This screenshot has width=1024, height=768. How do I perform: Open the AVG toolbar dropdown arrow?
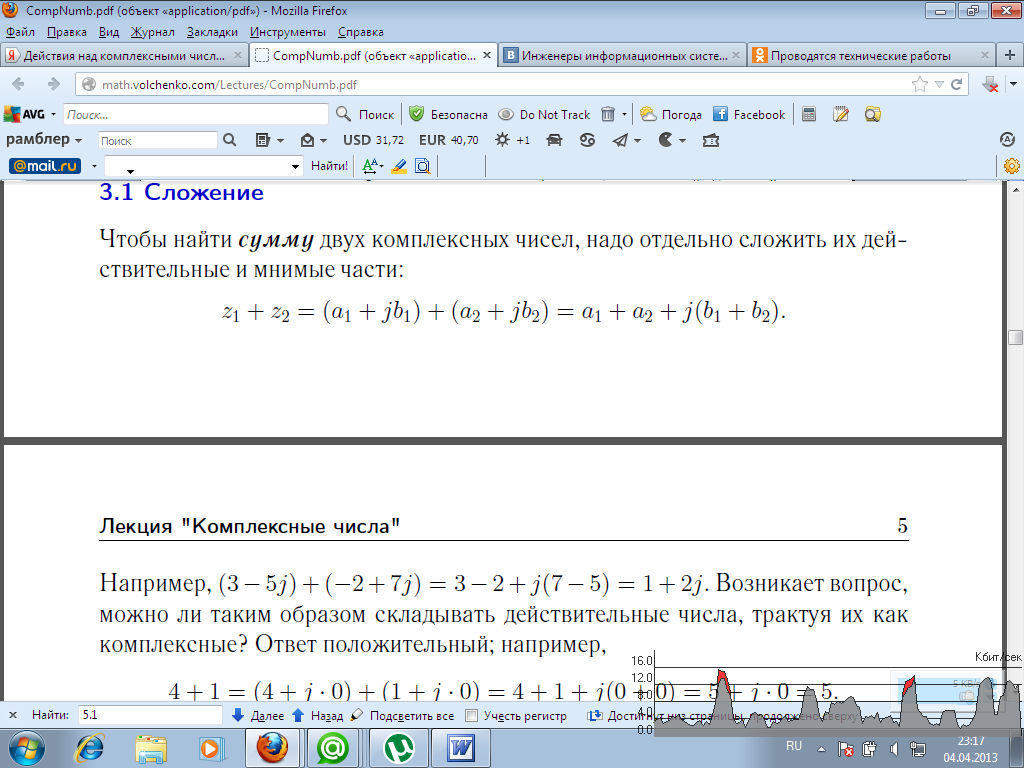(54, 114)
